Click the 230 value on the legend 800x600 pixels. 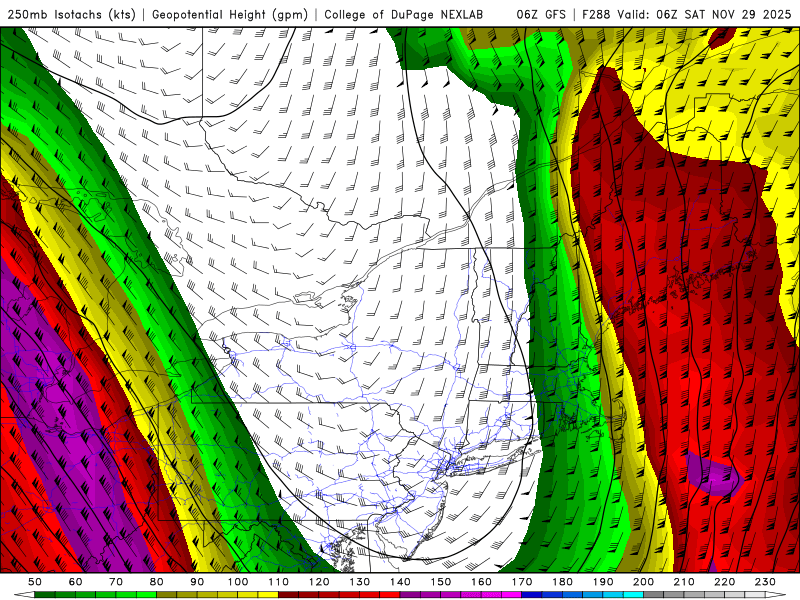765,582
